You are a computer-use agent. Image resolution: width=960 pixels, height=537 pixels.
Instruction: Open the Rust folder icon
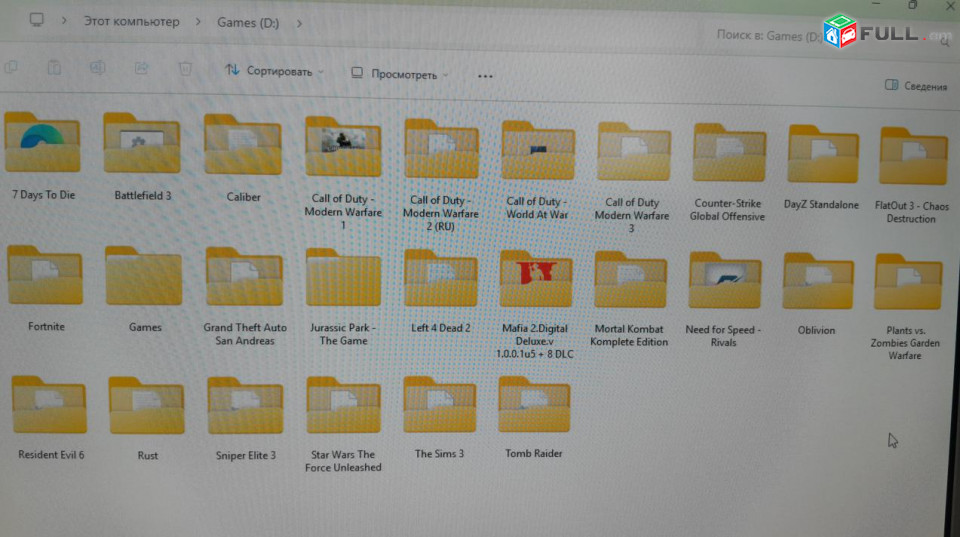(x=146, y=405)
